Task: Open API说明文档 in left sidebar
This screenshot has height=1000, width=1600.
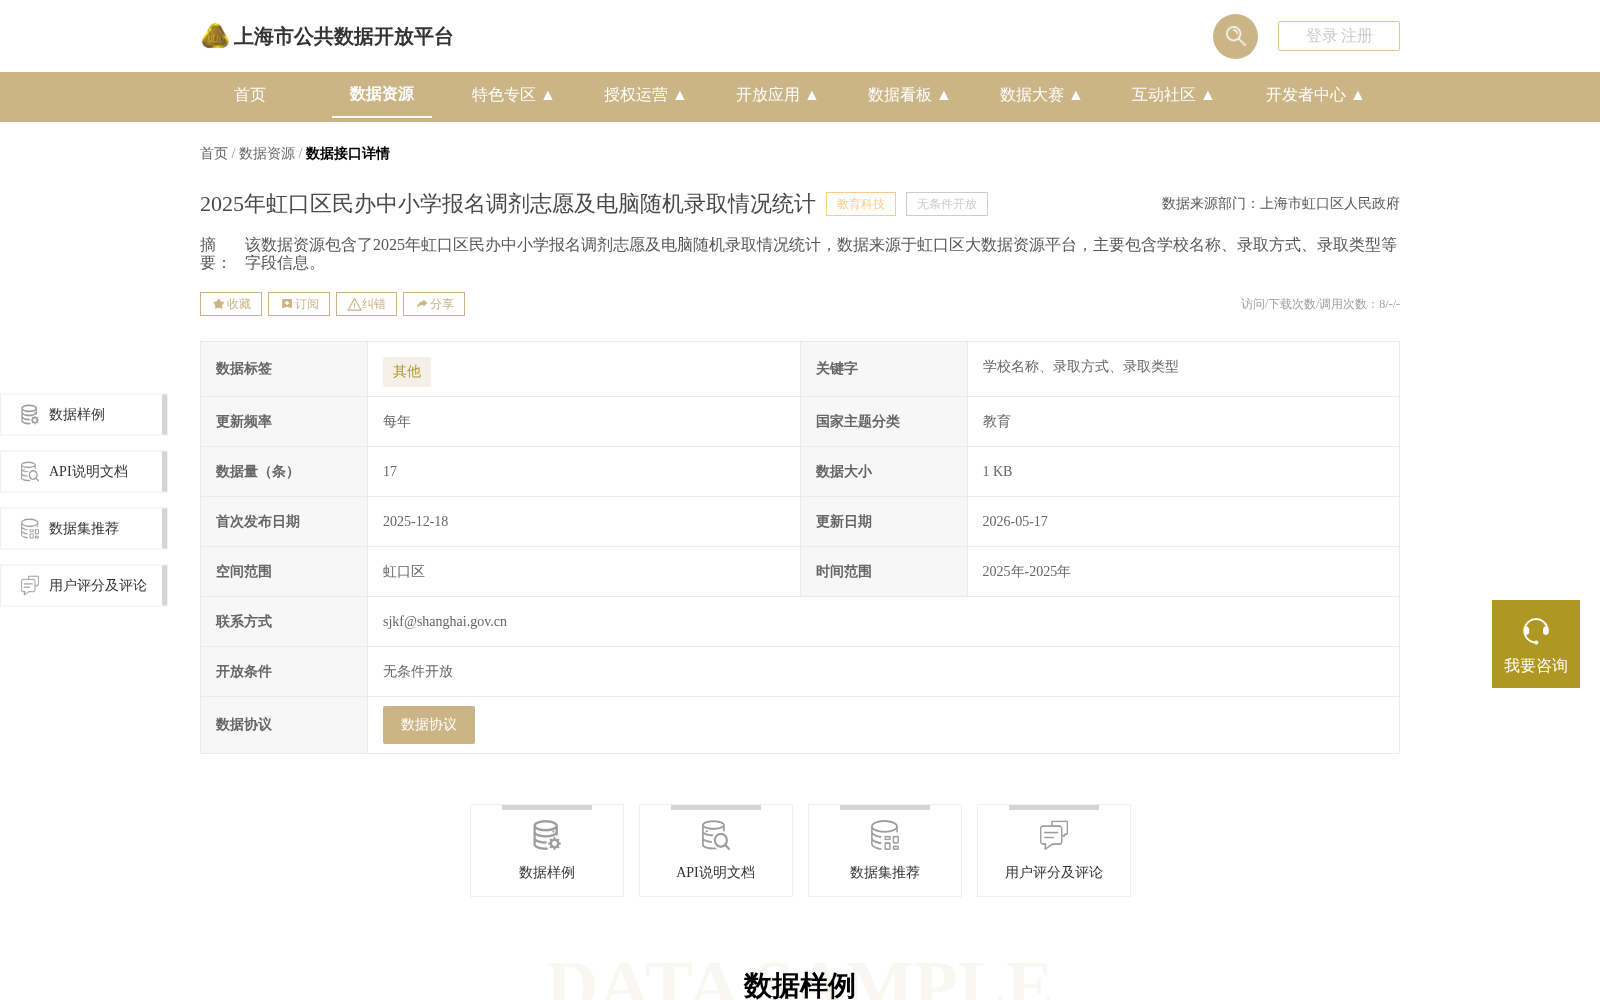Action: [84, 472]
